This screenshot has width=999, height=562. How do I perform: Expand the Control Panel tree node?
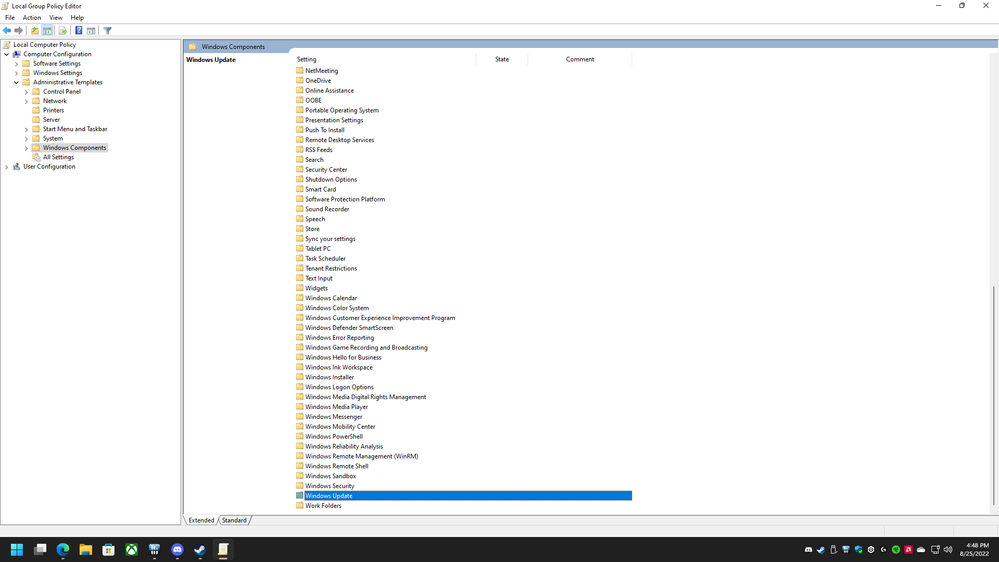click(x=26, y=92)
